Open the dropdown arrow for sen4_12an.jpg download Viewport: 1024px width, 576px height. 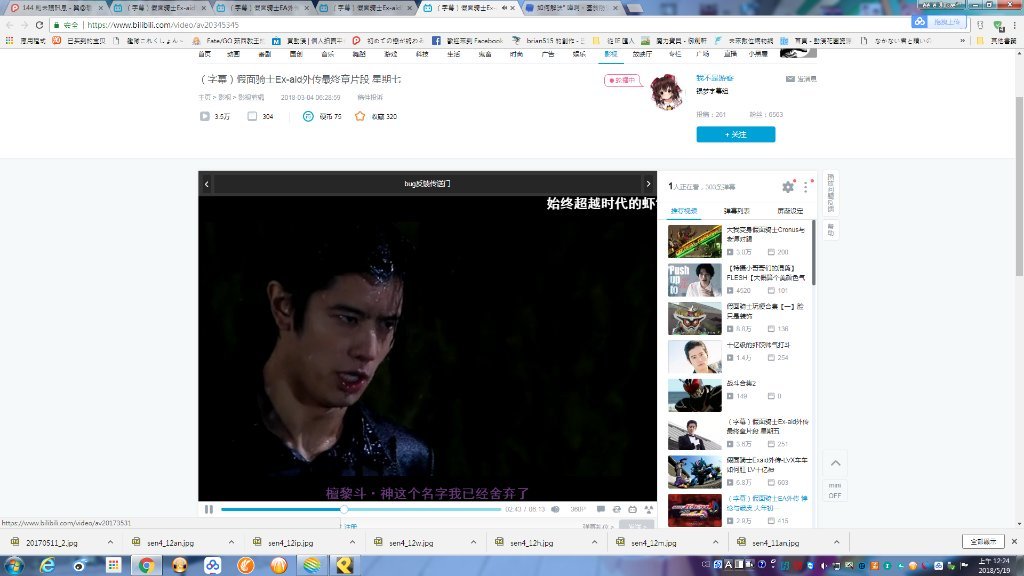coord(231,543)
